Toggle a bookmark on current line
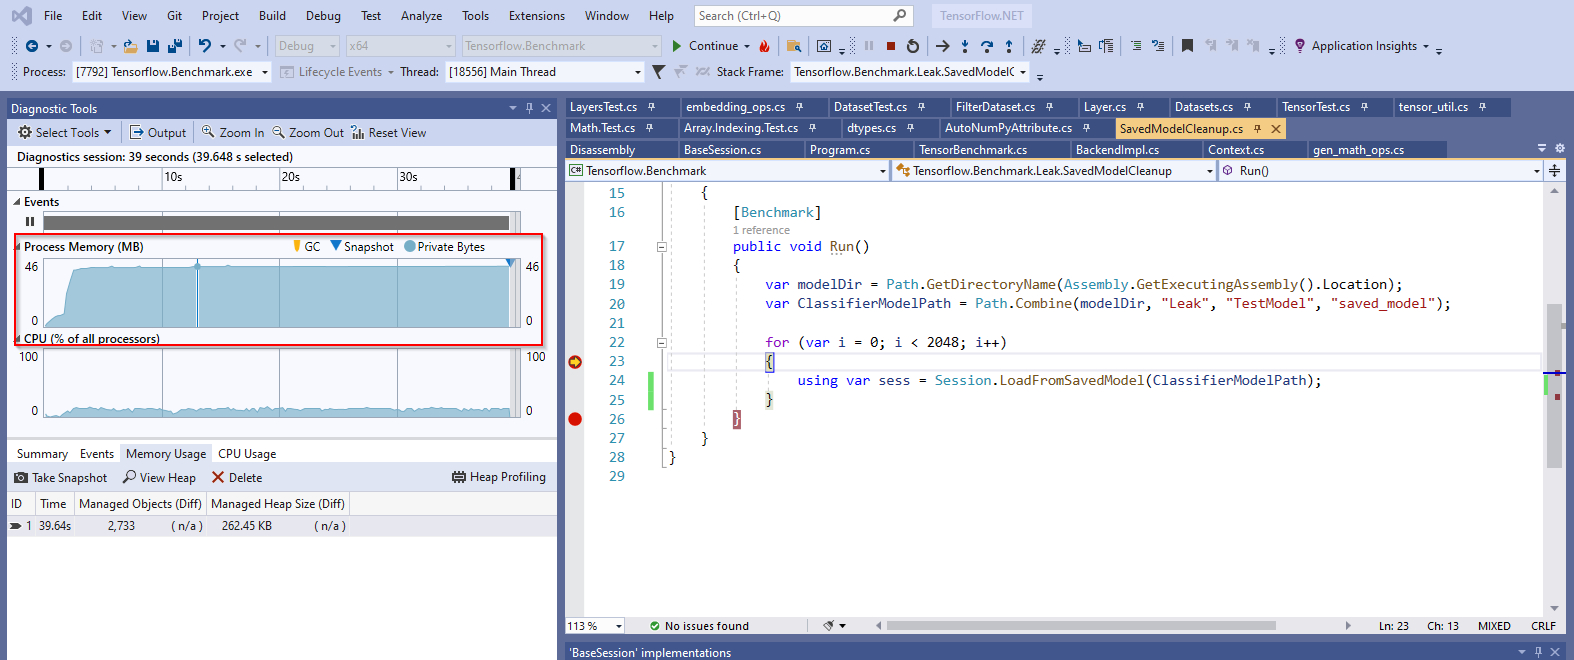This screenshot has width=1574, height=660. [1187, 46]
